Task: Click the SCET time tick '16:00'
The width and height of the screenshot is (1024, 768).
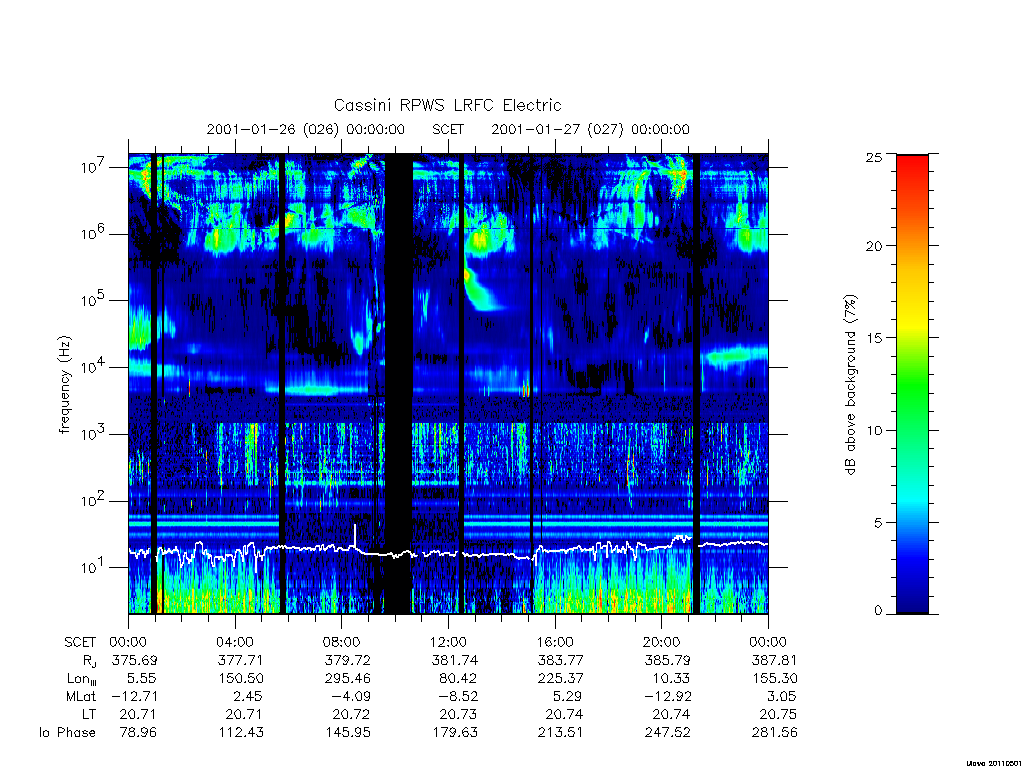Action: tap(555, 642)
